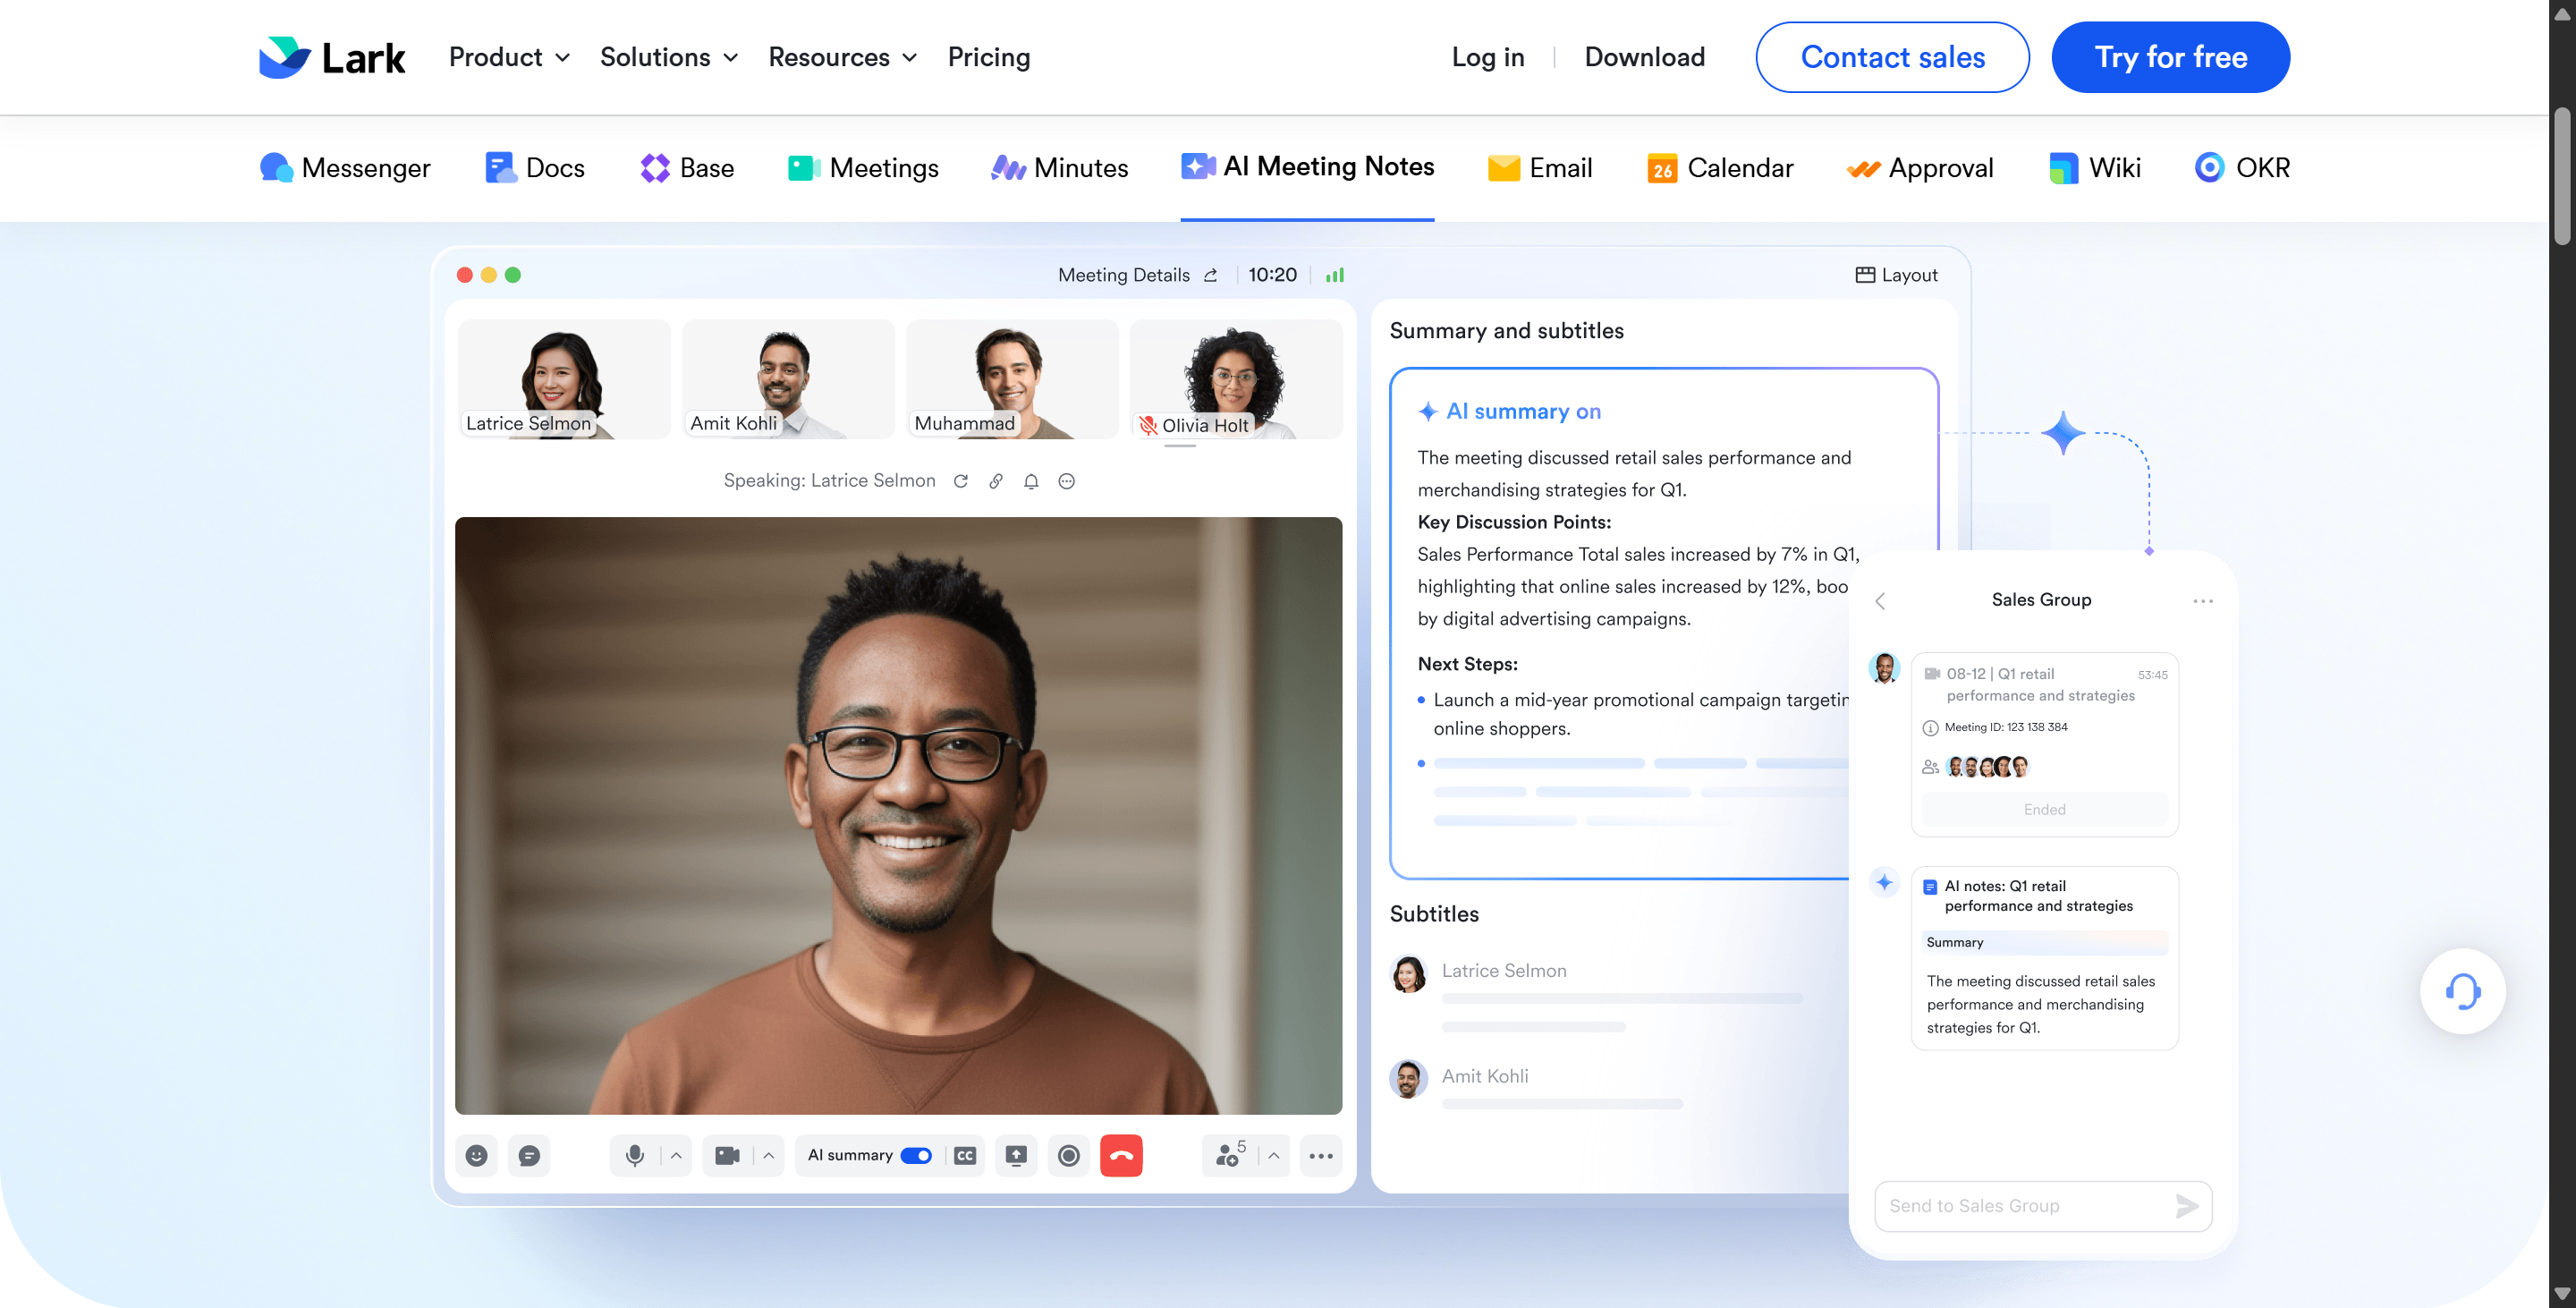This screenshot has height=1308, width=2576.
Task: Click the send arrow in Sales Group
Action: pos(2186,1205)
